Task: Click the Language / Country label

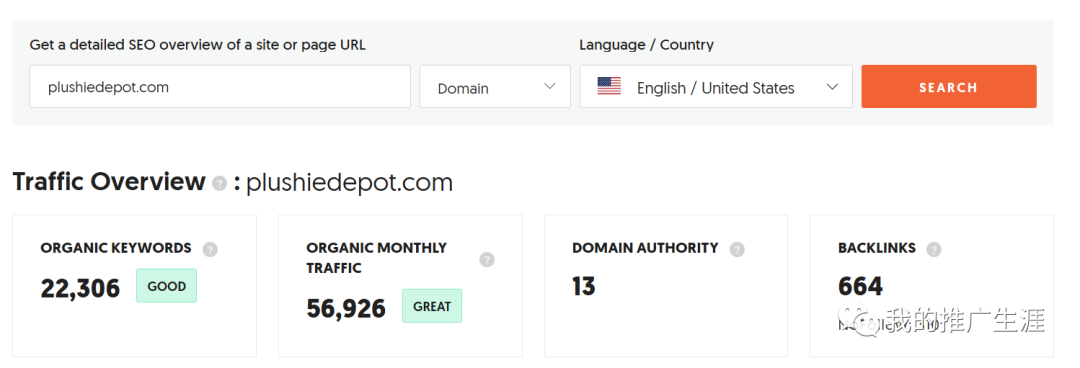Action: [646, 45]
